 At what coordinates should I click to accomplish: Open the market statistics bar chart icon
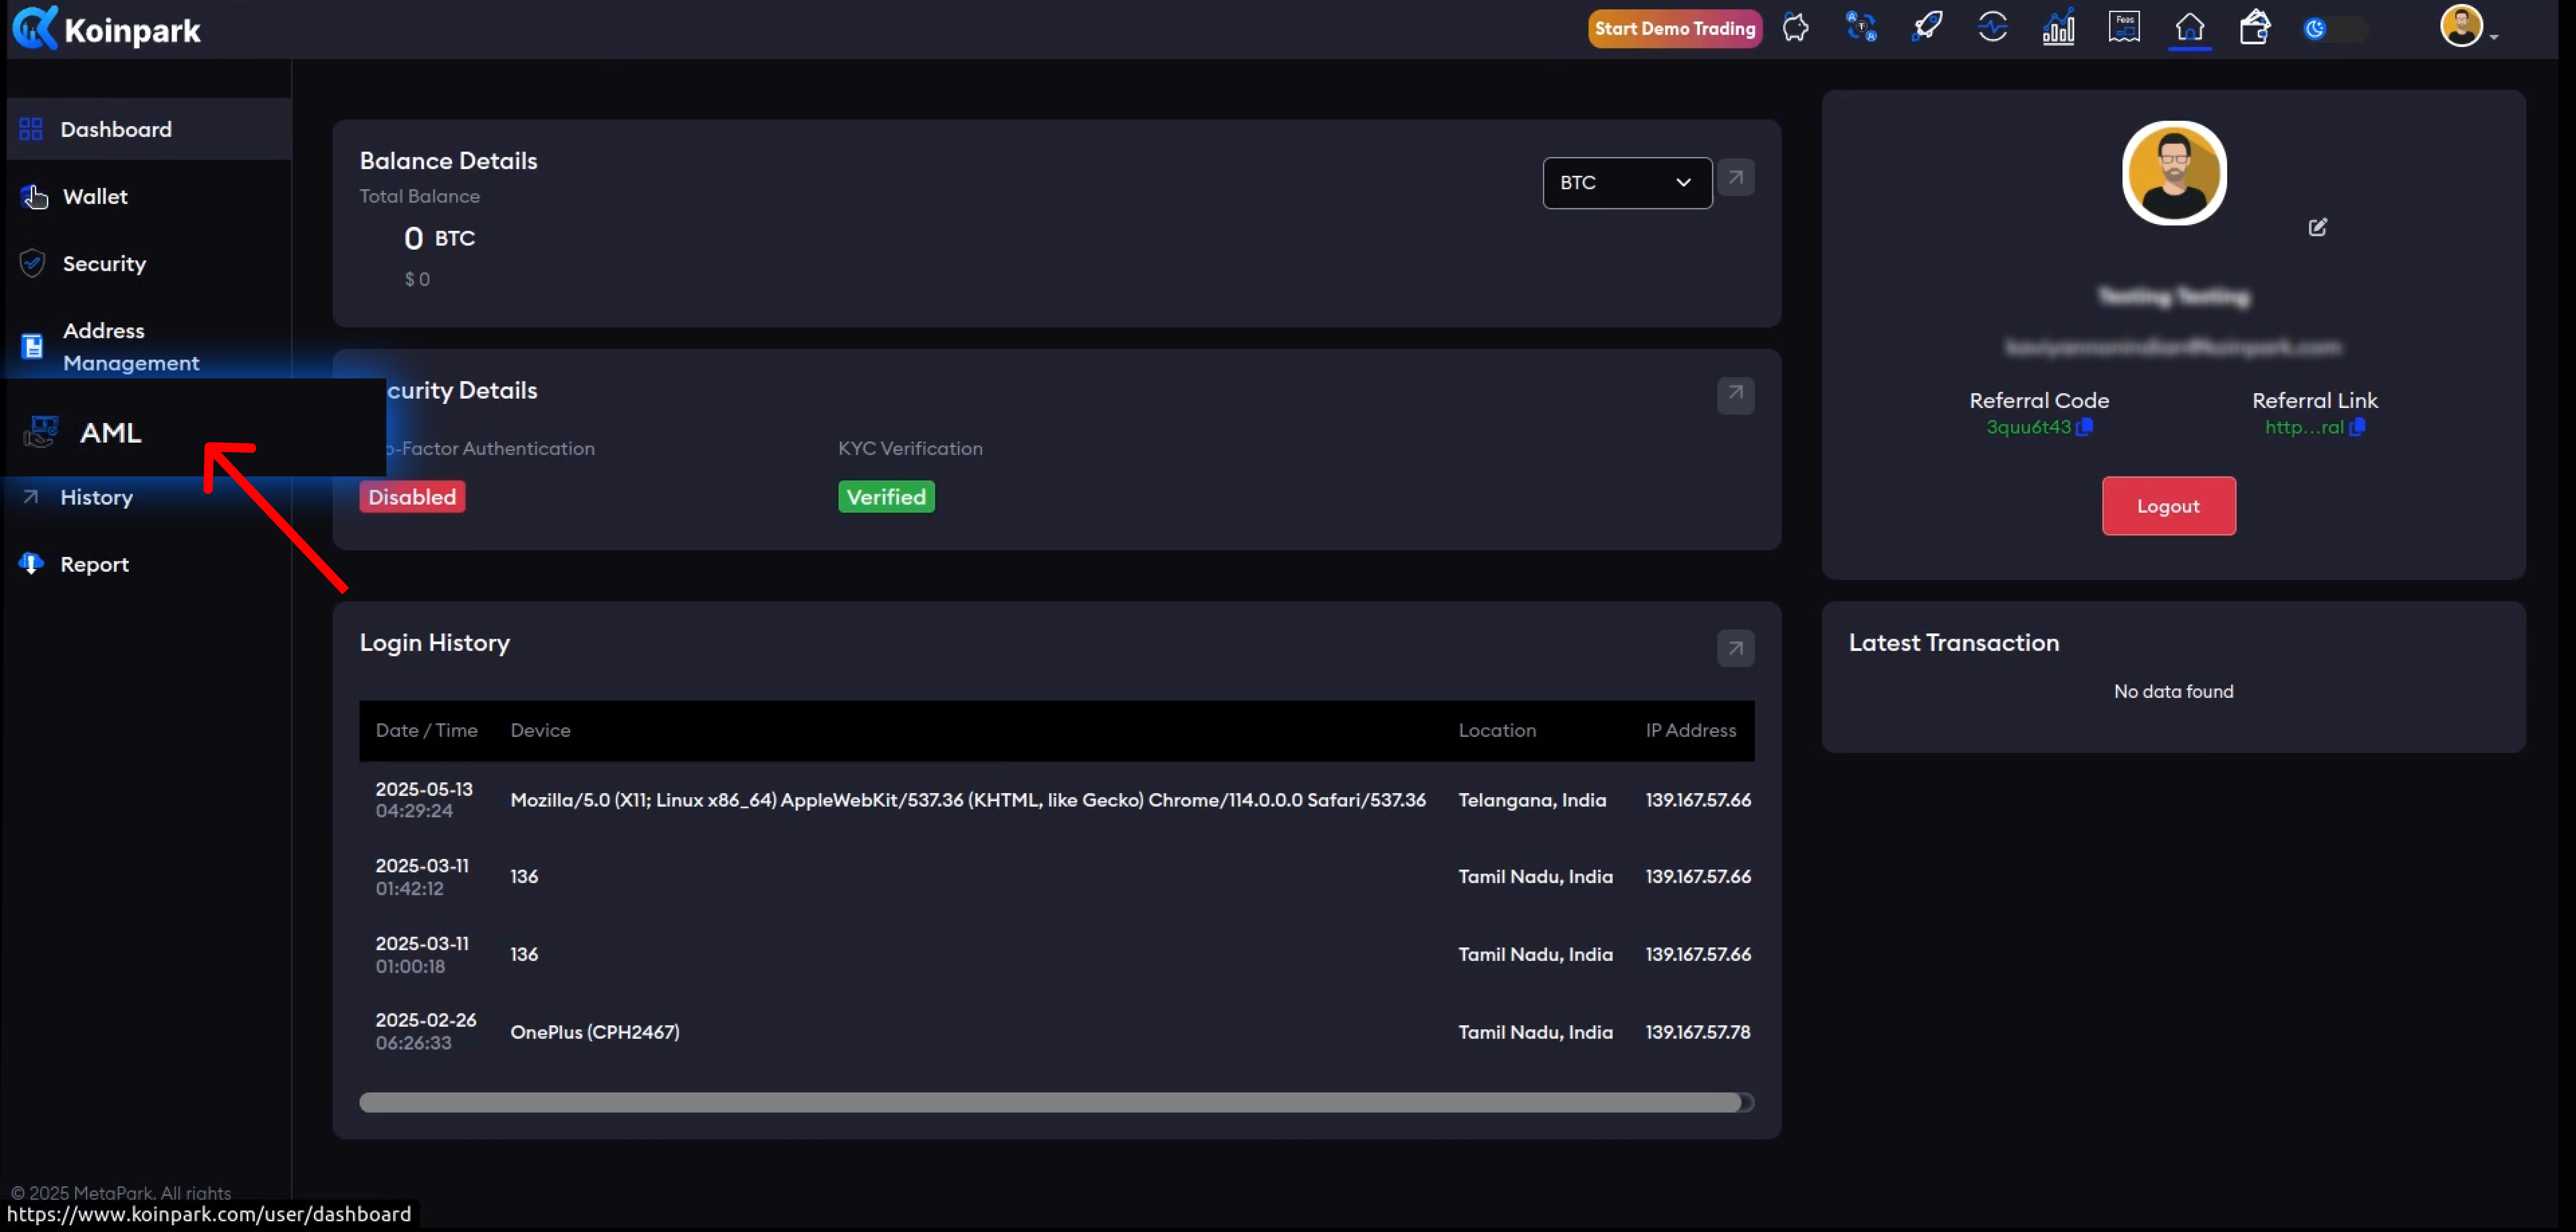(2058, 27)
